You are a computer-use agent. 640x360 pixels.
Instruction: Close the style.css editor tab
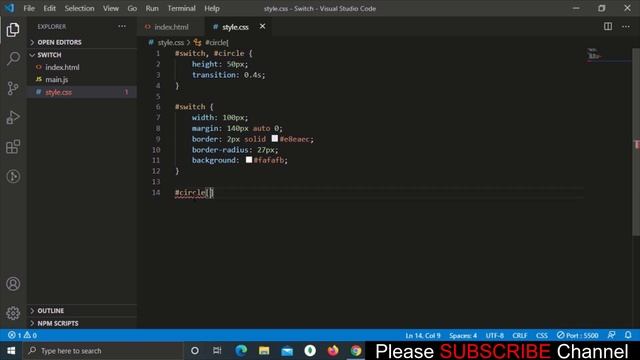[262, 27]
